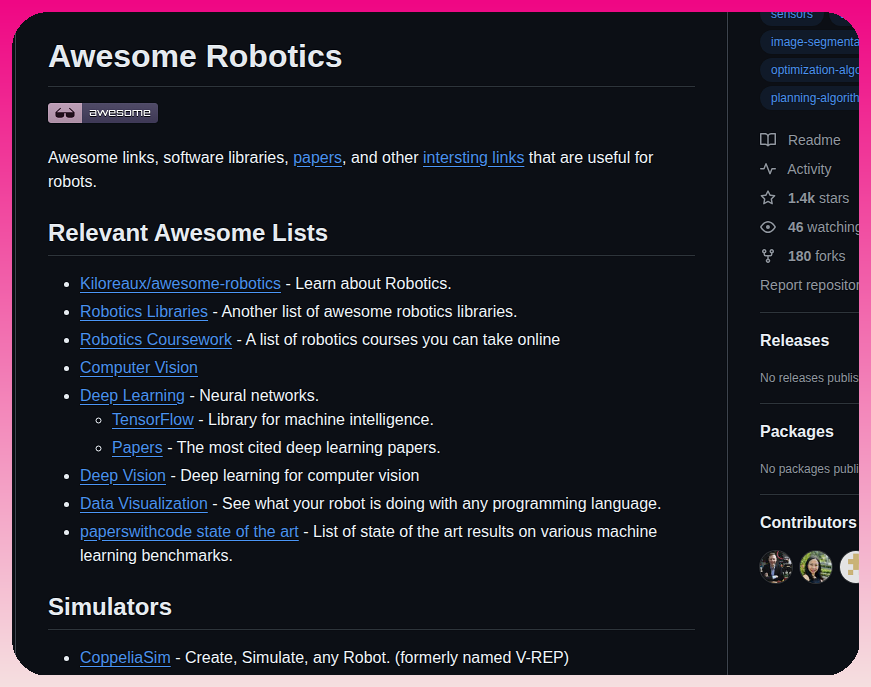This screenshot has width=871, height=687.
Task: Click the fork icon beside 180 forks
Action: click(768, 256)
